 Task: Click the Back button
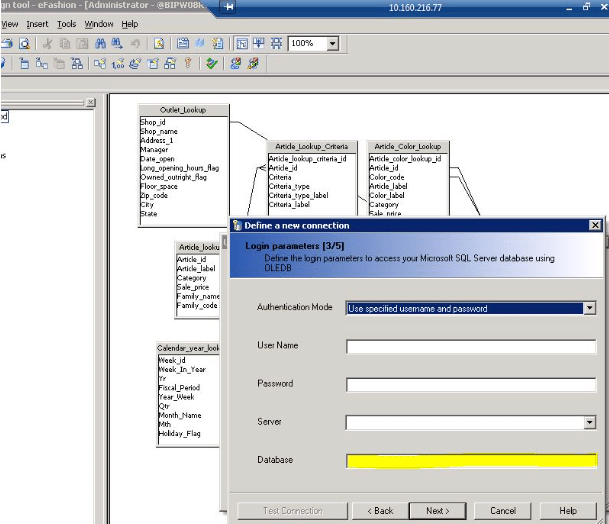(381, 510)
